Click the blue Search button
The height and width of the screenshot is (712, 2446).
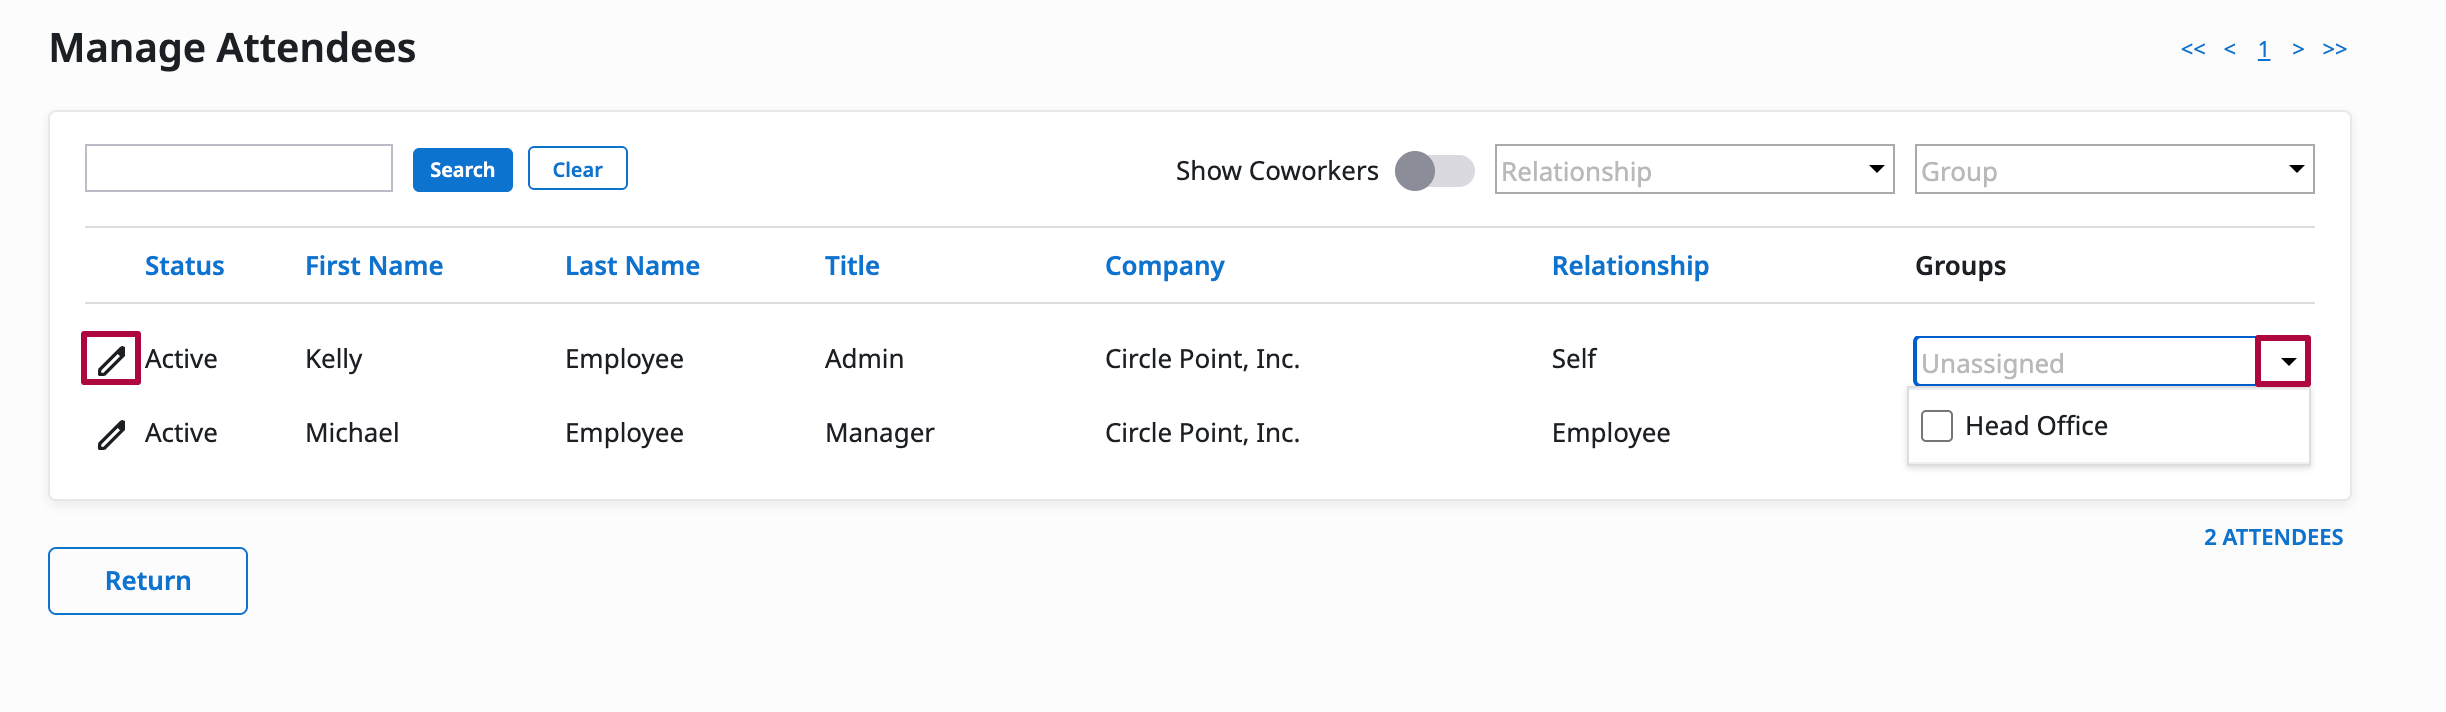462,170
